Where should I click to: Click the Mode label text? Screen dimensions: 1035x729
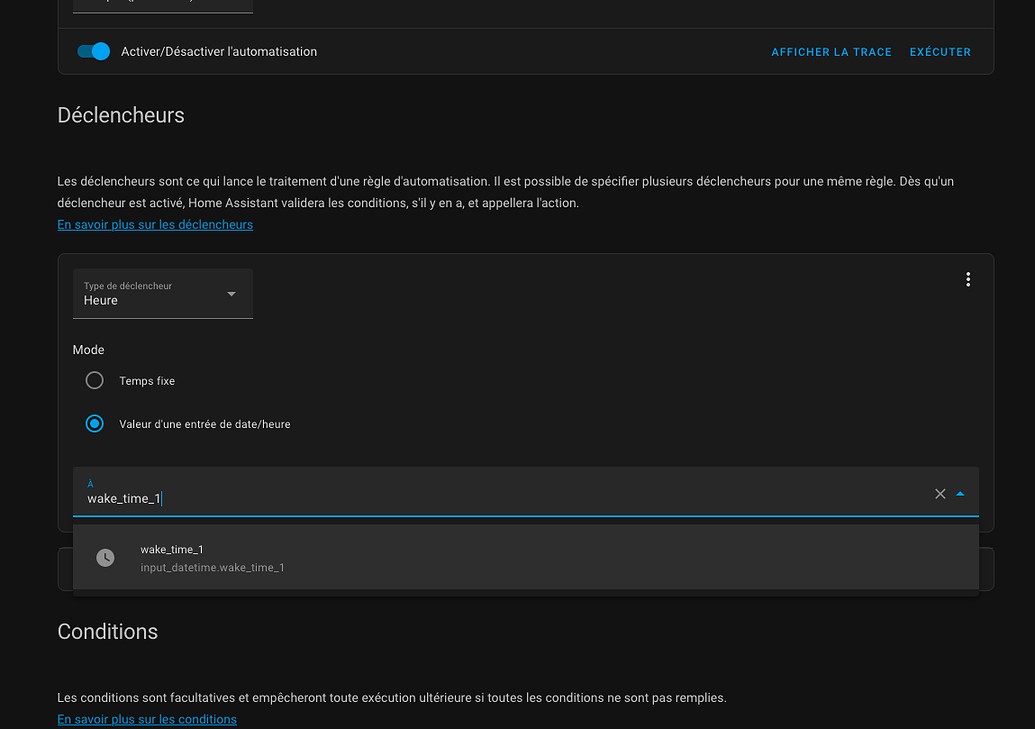(x=89, y=350)
